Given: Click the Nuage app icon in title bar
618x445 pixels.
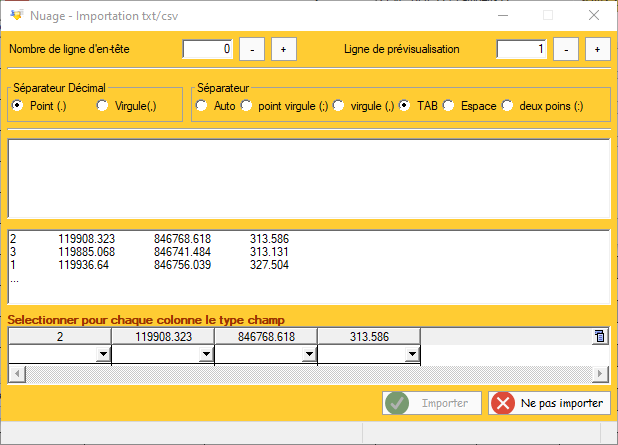Looking at the screenshot, I should 17,15.
